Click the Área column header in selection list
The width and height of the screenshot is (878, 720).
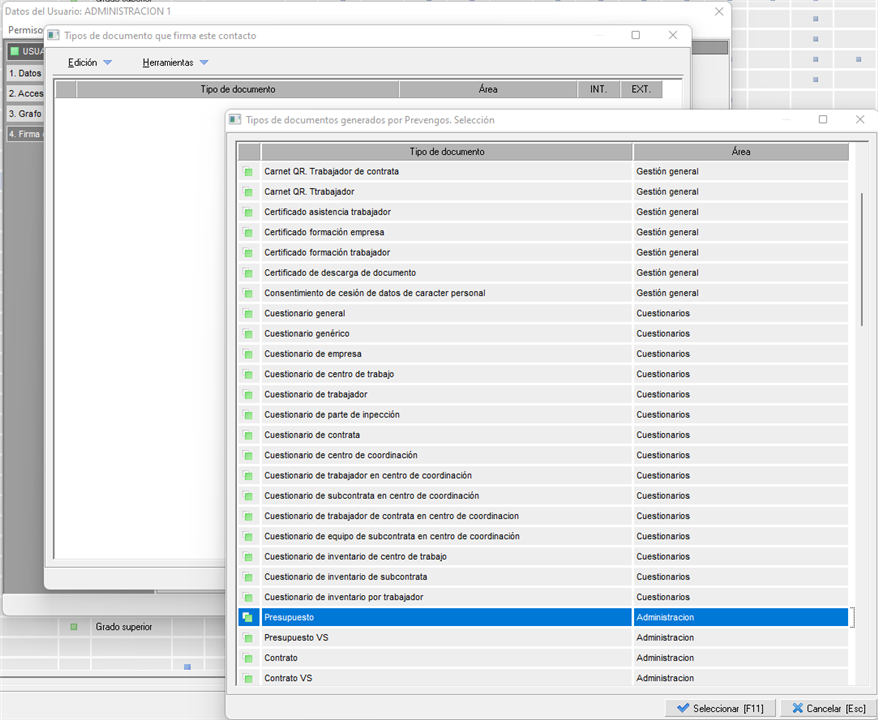point(740,152)
